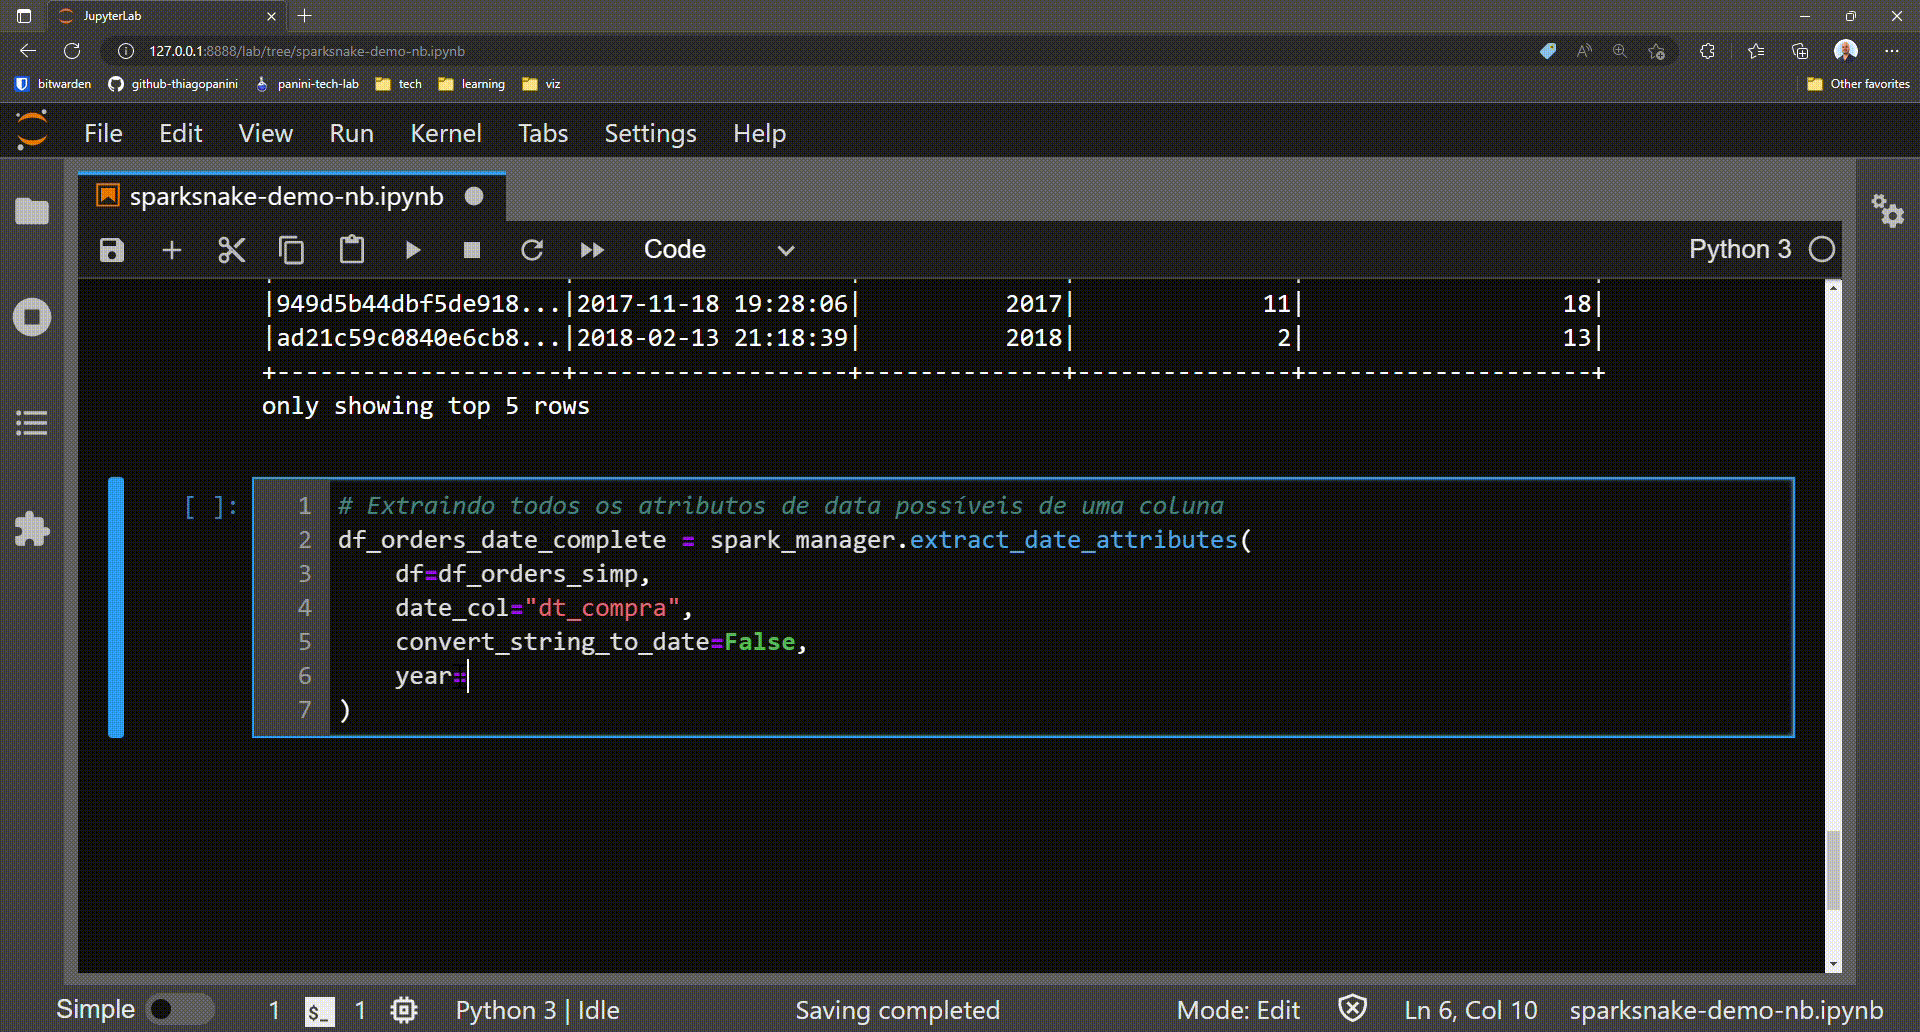View site information icon in address bar
Screen dimensions: 1920x1032
tap(126, 51)
